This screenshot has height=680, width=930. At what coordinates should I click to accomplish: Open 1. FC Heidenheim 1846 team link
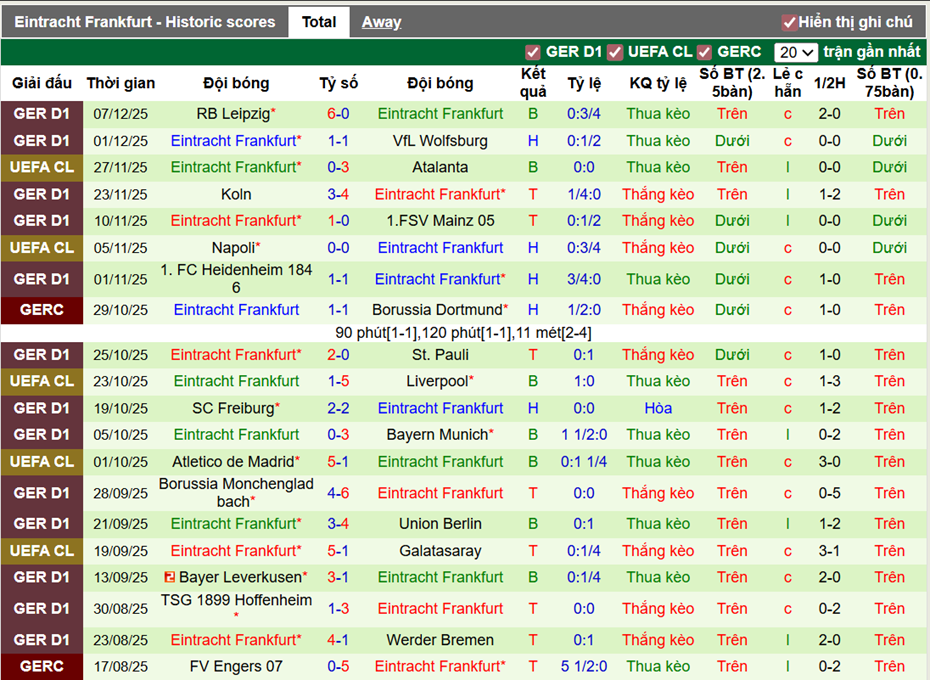[x=236, y=278]
